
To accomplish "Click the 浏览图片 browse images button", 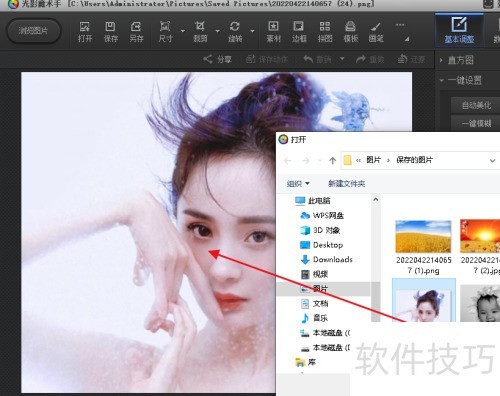I will (34, 31).
